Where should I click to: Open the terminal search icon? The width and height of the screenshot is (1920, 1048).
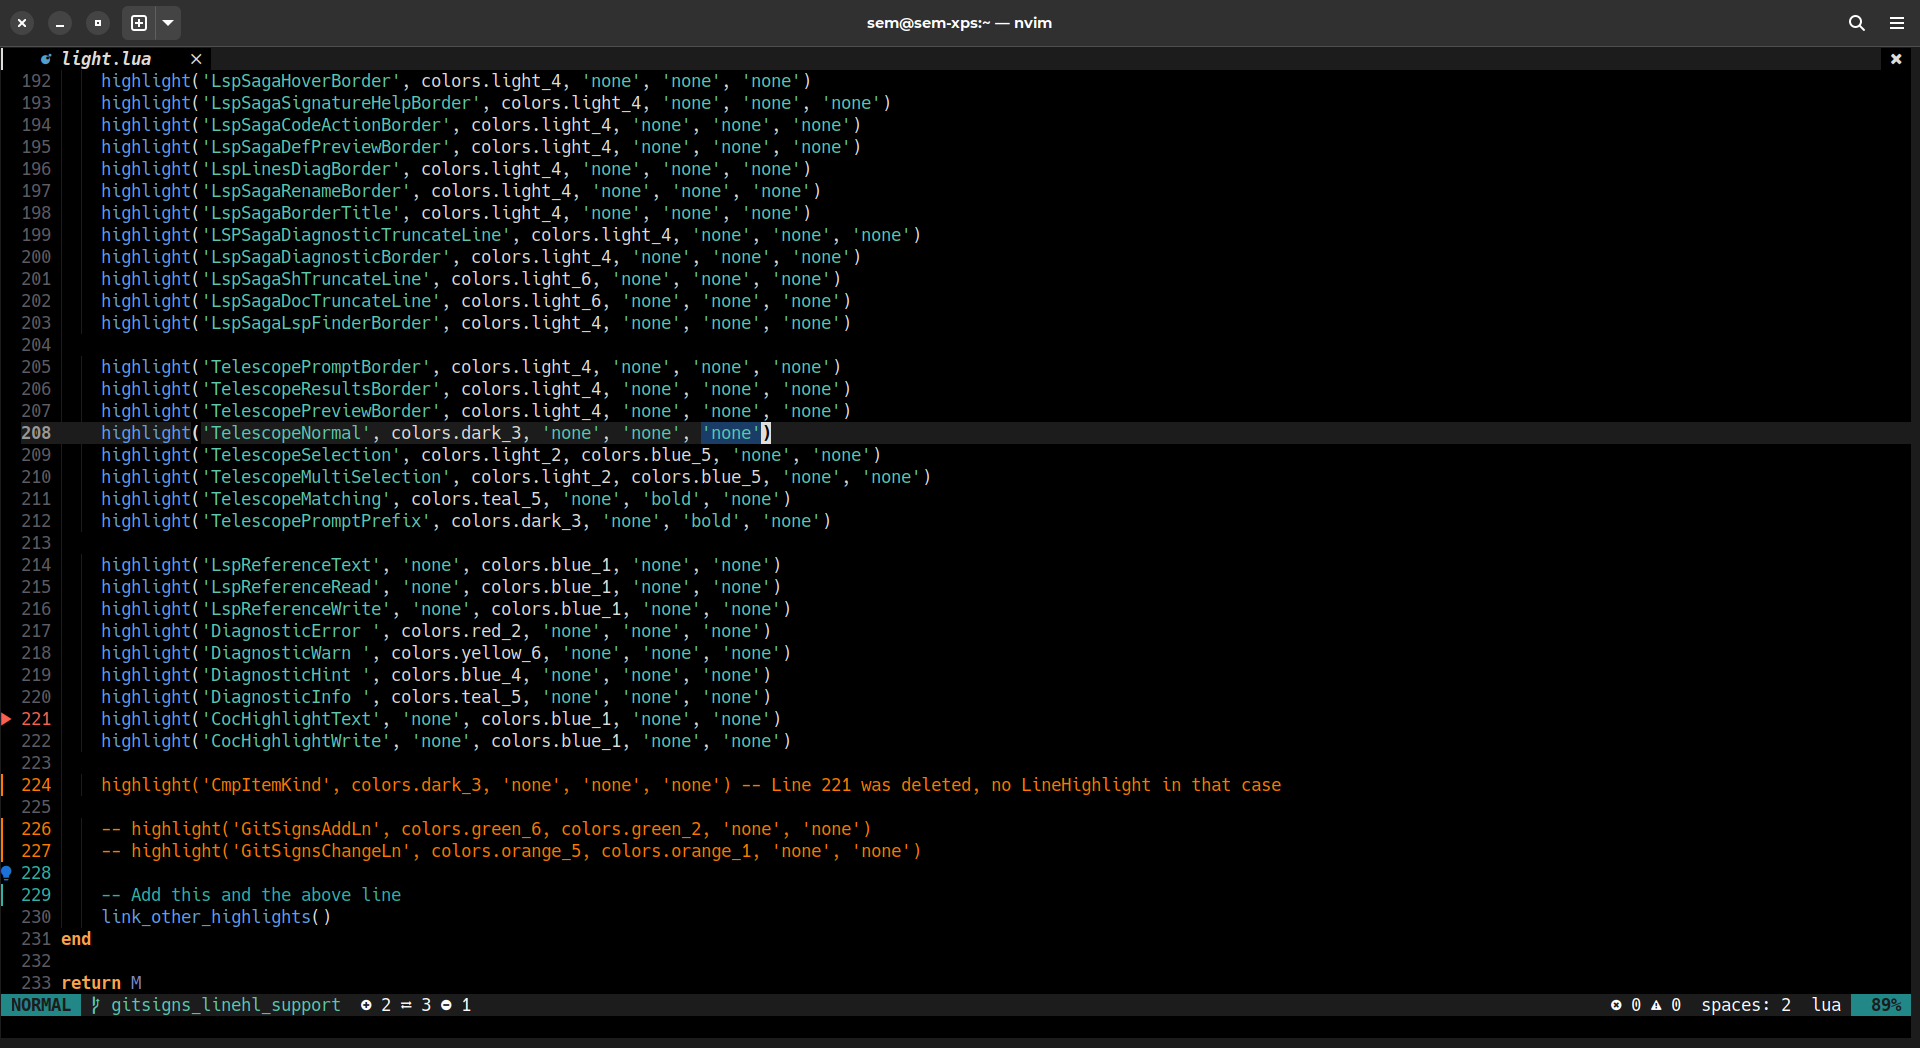(x=1857, y=22)
